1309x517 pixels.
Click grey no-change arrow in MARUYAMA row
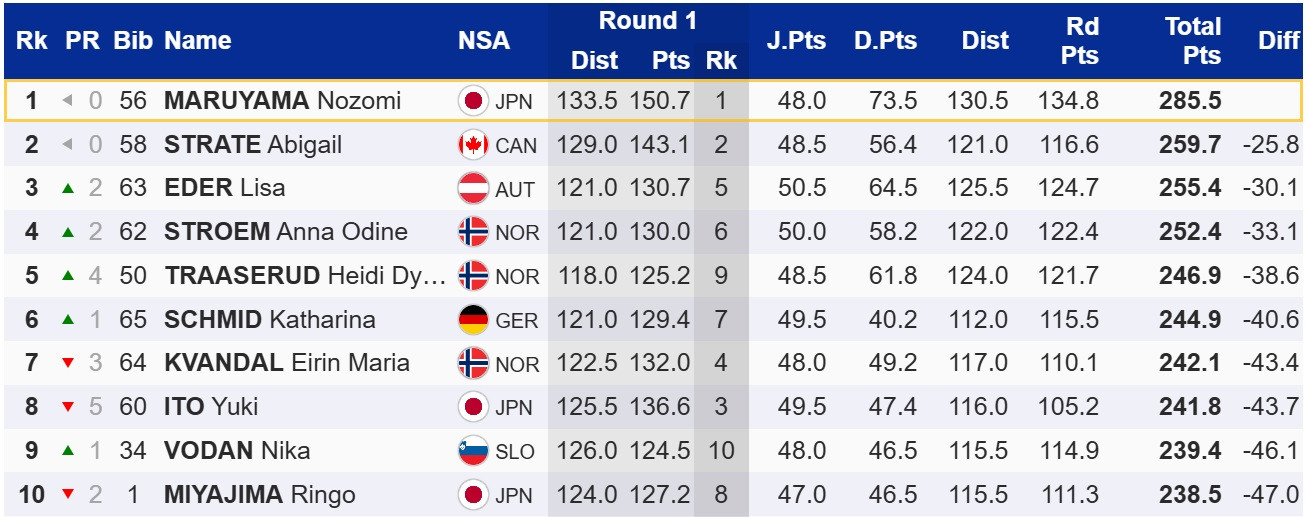68,101
